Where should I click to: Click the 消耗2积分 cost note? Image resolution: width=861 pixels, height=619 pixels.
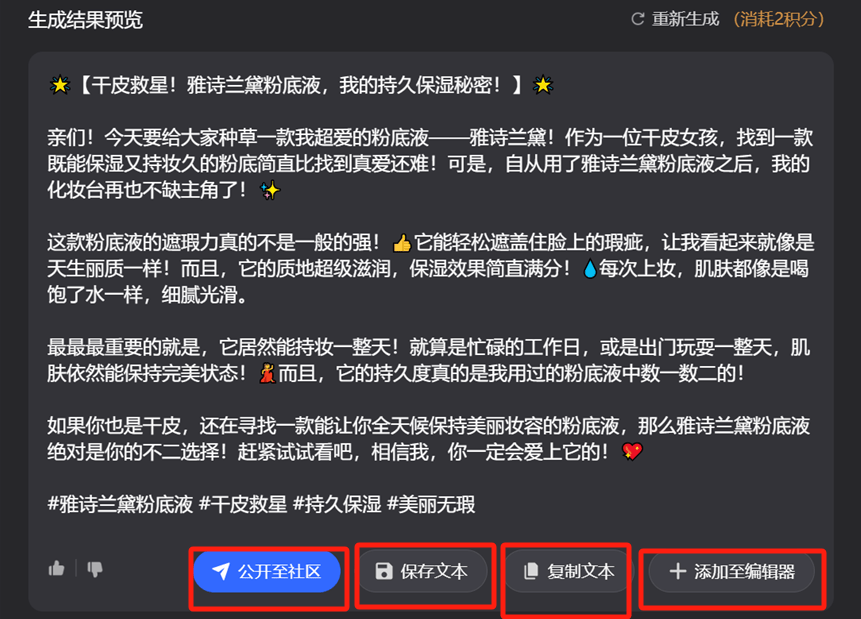pos(779,19)
